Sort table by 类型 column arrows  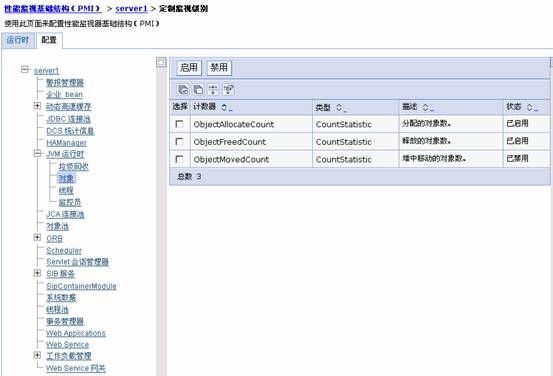pyautogui.click(x=340, y=108)
